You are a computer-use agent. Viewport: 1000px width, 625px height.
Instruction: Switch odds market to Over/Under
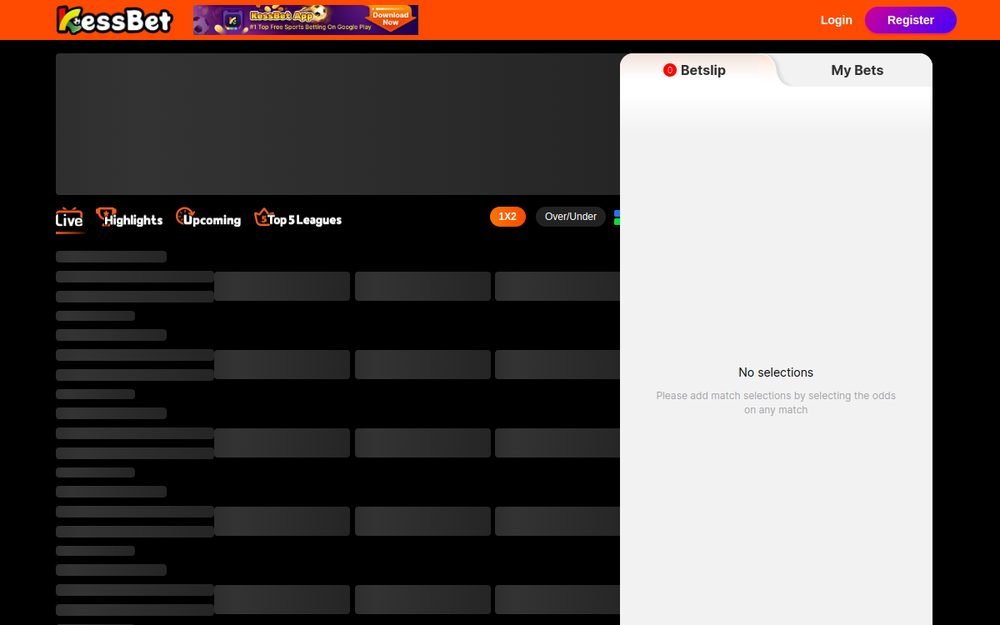571,217
